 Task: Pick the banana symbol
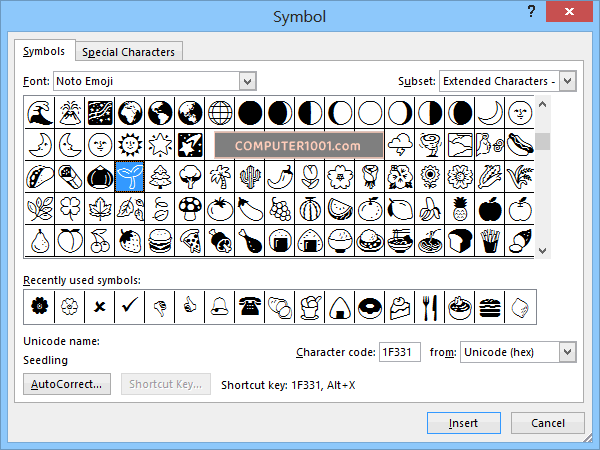430,209
